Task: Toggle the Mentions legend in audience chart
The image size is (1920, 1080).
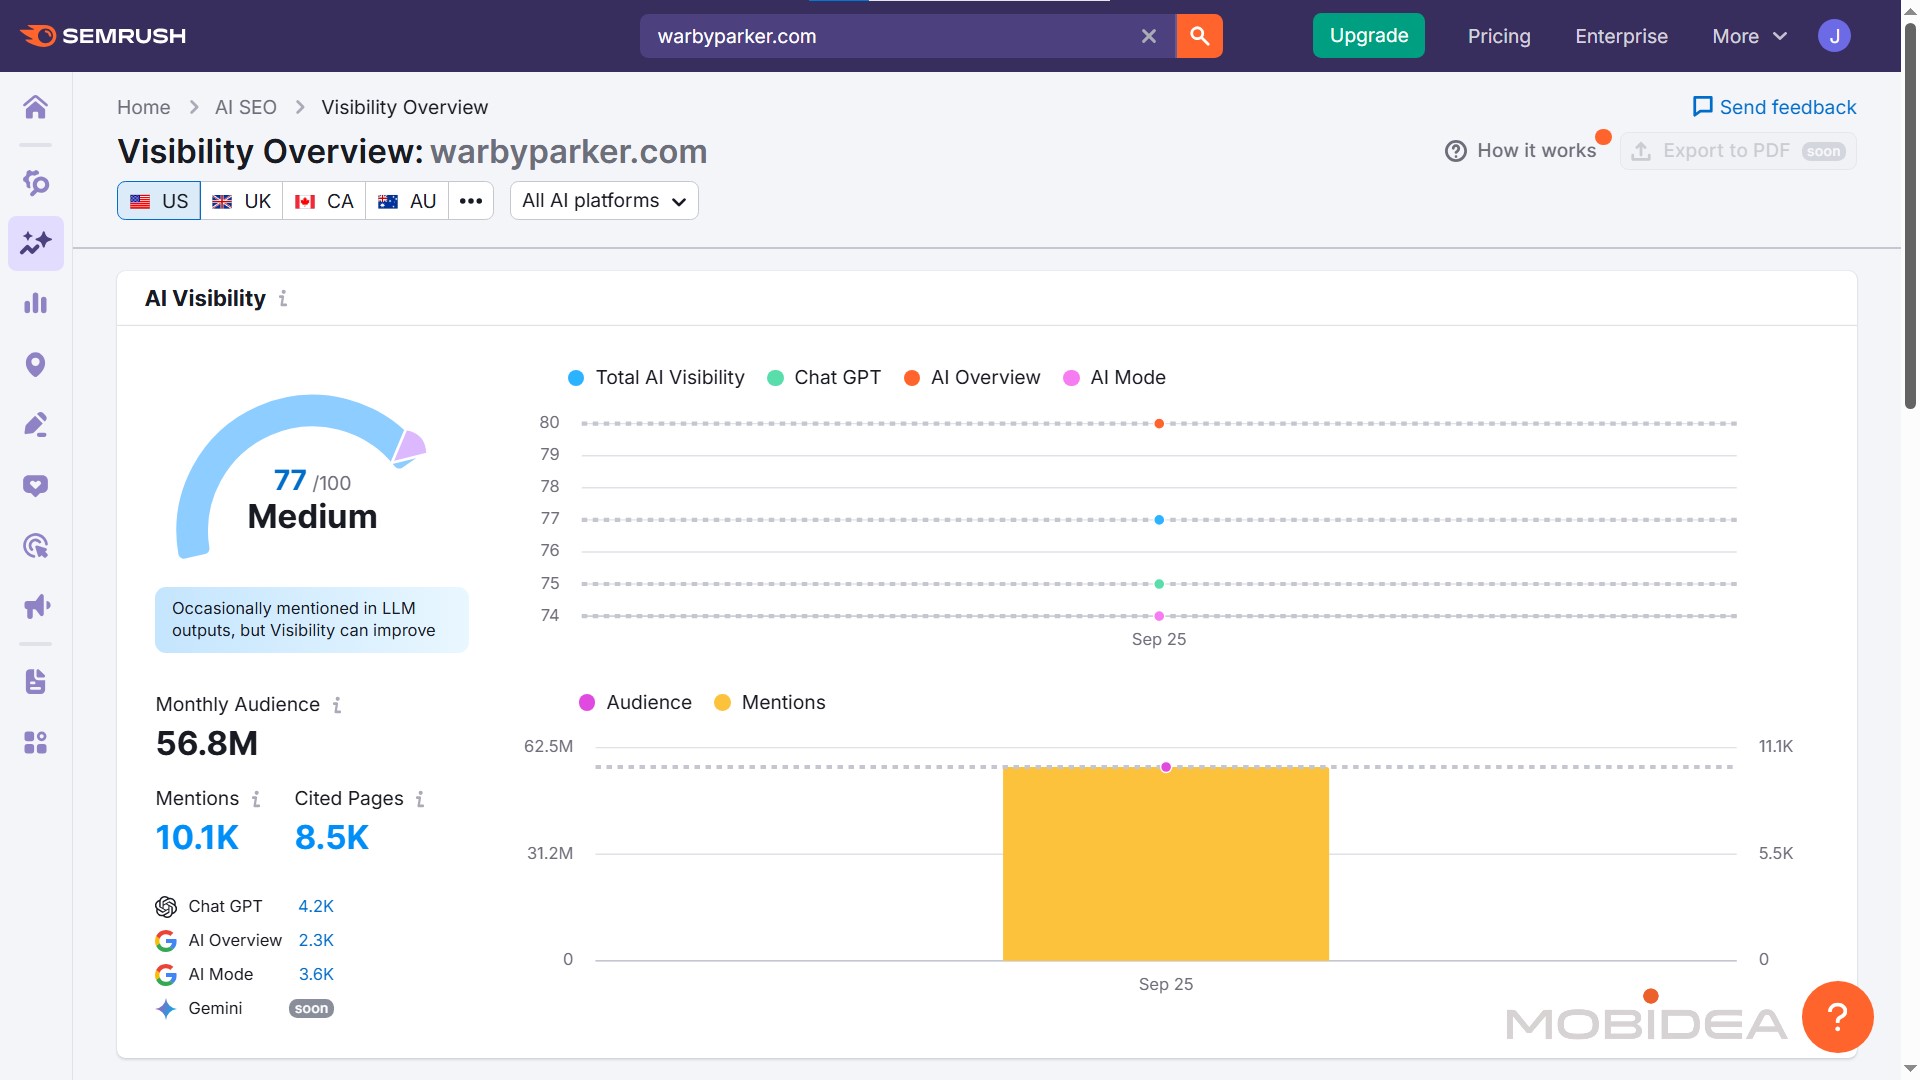Action: click(x=768, y=702)
